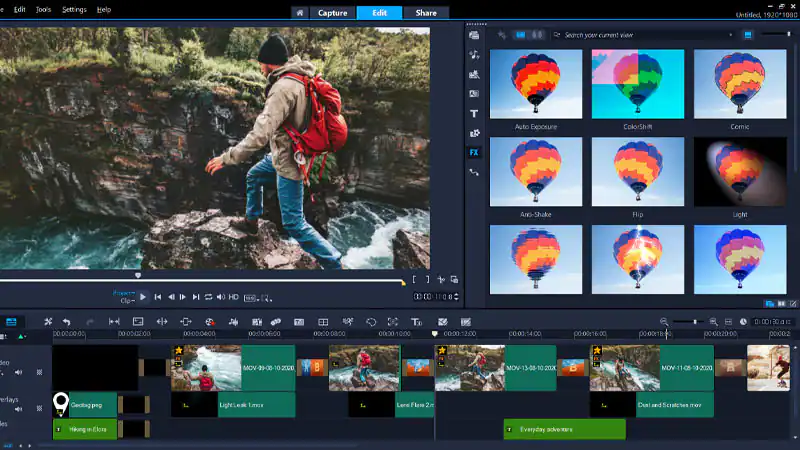800x450 pixels.
Task: Click the Undo arrow in timeline toolbar
Action: (x=66, y=322)
